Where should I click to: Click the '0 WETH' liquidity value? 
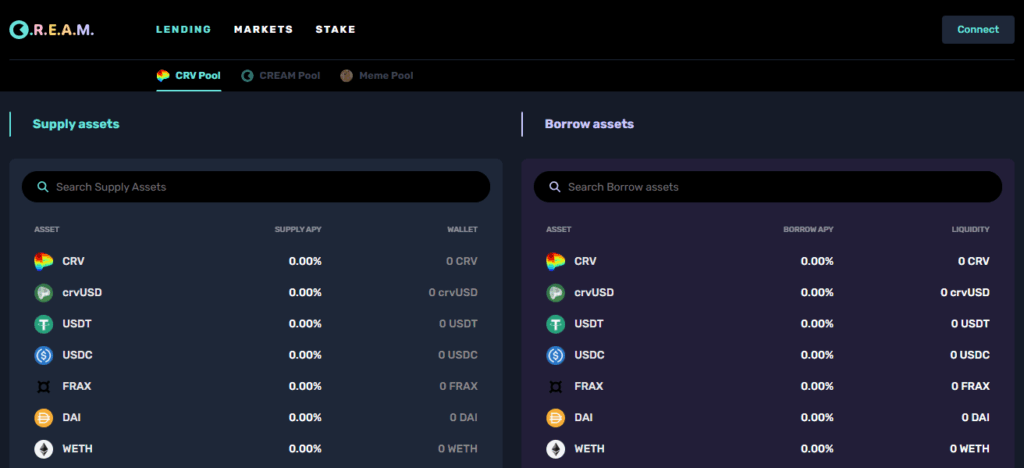(970, 449)
